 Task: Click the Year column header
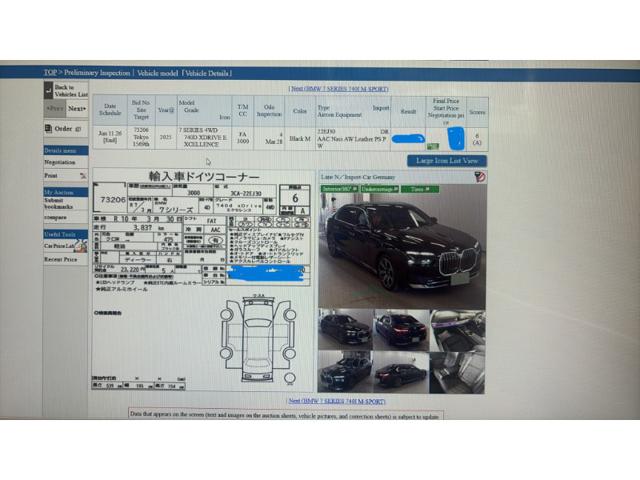click(166, 110)
